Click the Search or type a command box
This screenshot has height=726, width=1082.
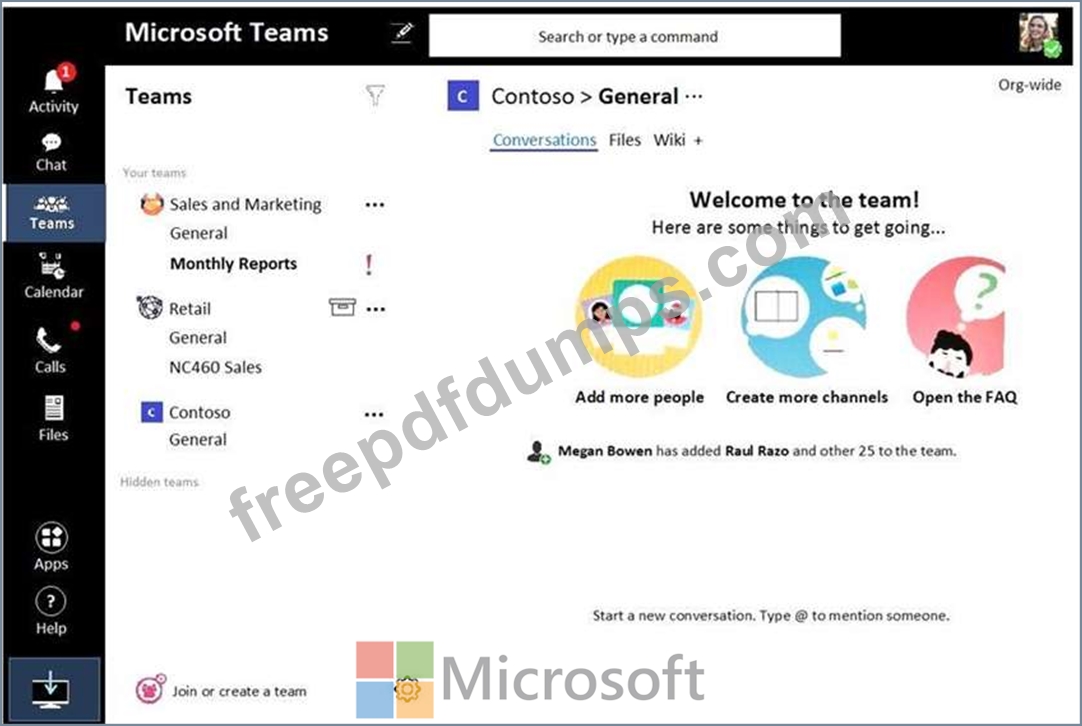635,36
